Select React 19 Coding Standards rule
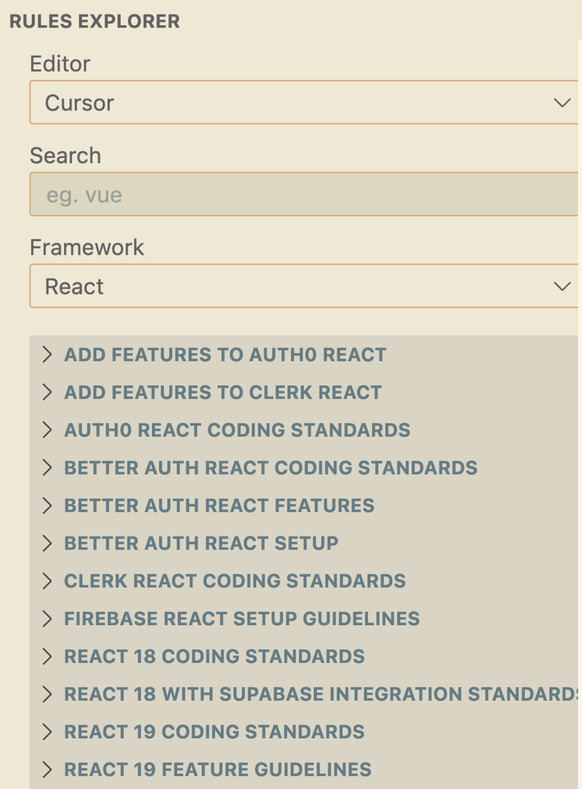The width and height of the screenshot is (582, 789). [x=214, y=732]
